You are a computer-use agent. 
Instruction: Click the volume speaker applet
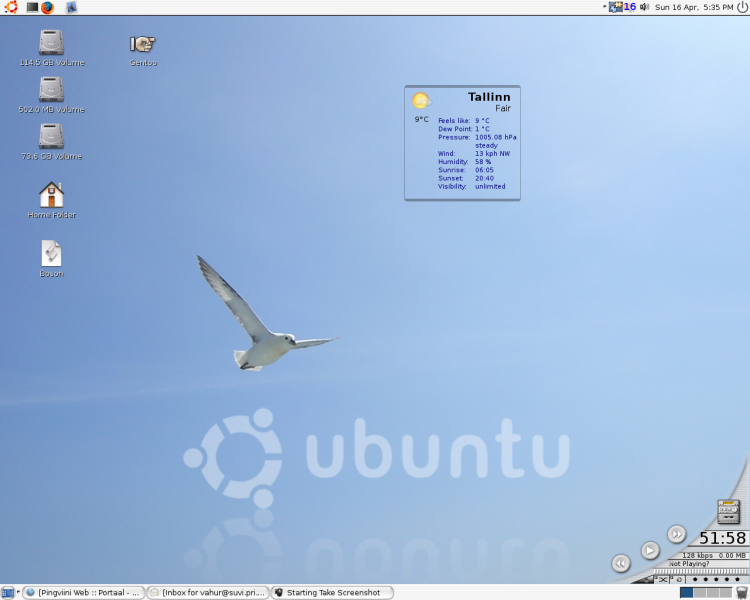point(644,7)
